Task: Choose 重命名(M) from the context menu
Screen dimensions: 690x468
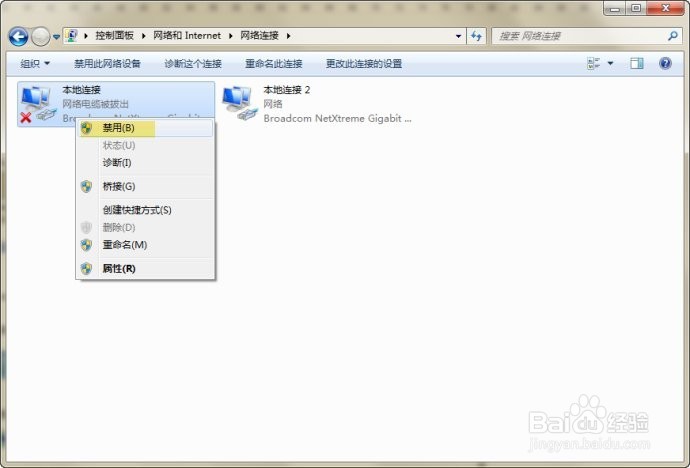Action: pyautogui.click(x=146, y=245)
